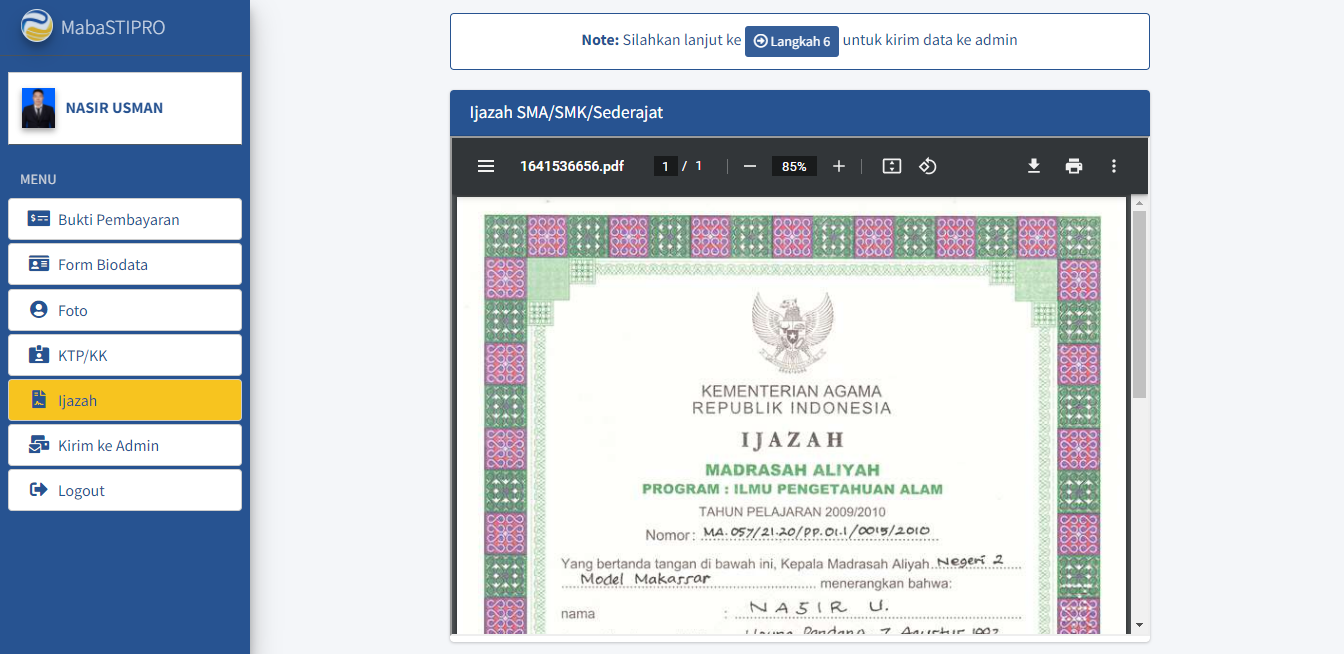This screenshot has height=654, width=1344.
Task: Click the Langkah 6 button
Action: 791,41
